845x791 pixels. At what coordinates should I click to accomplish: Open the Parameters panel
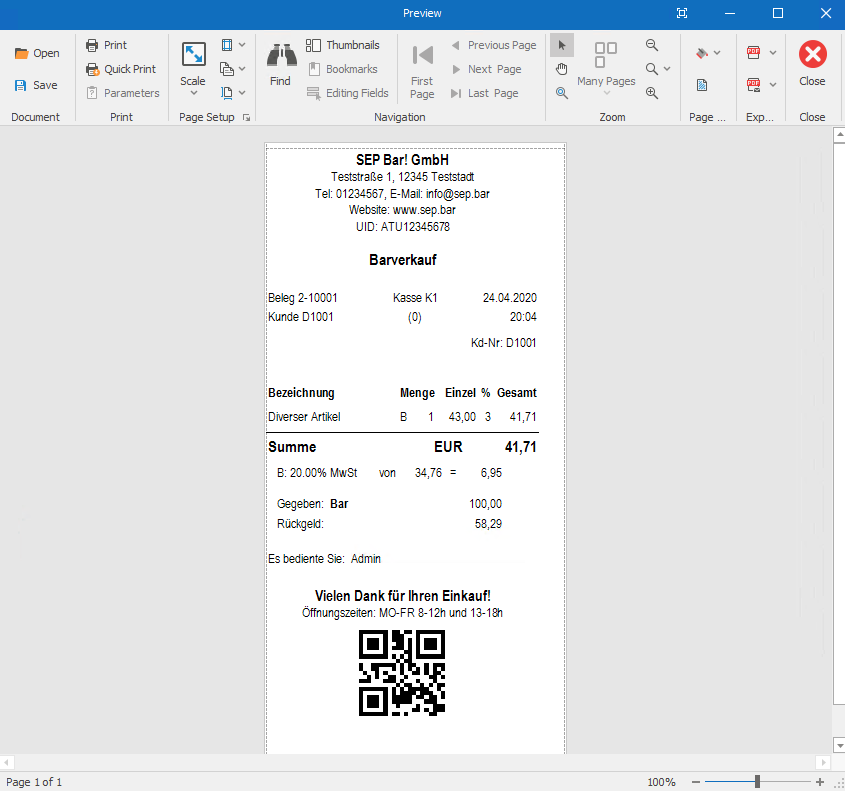pyautogui.click(x=123, y=93)
